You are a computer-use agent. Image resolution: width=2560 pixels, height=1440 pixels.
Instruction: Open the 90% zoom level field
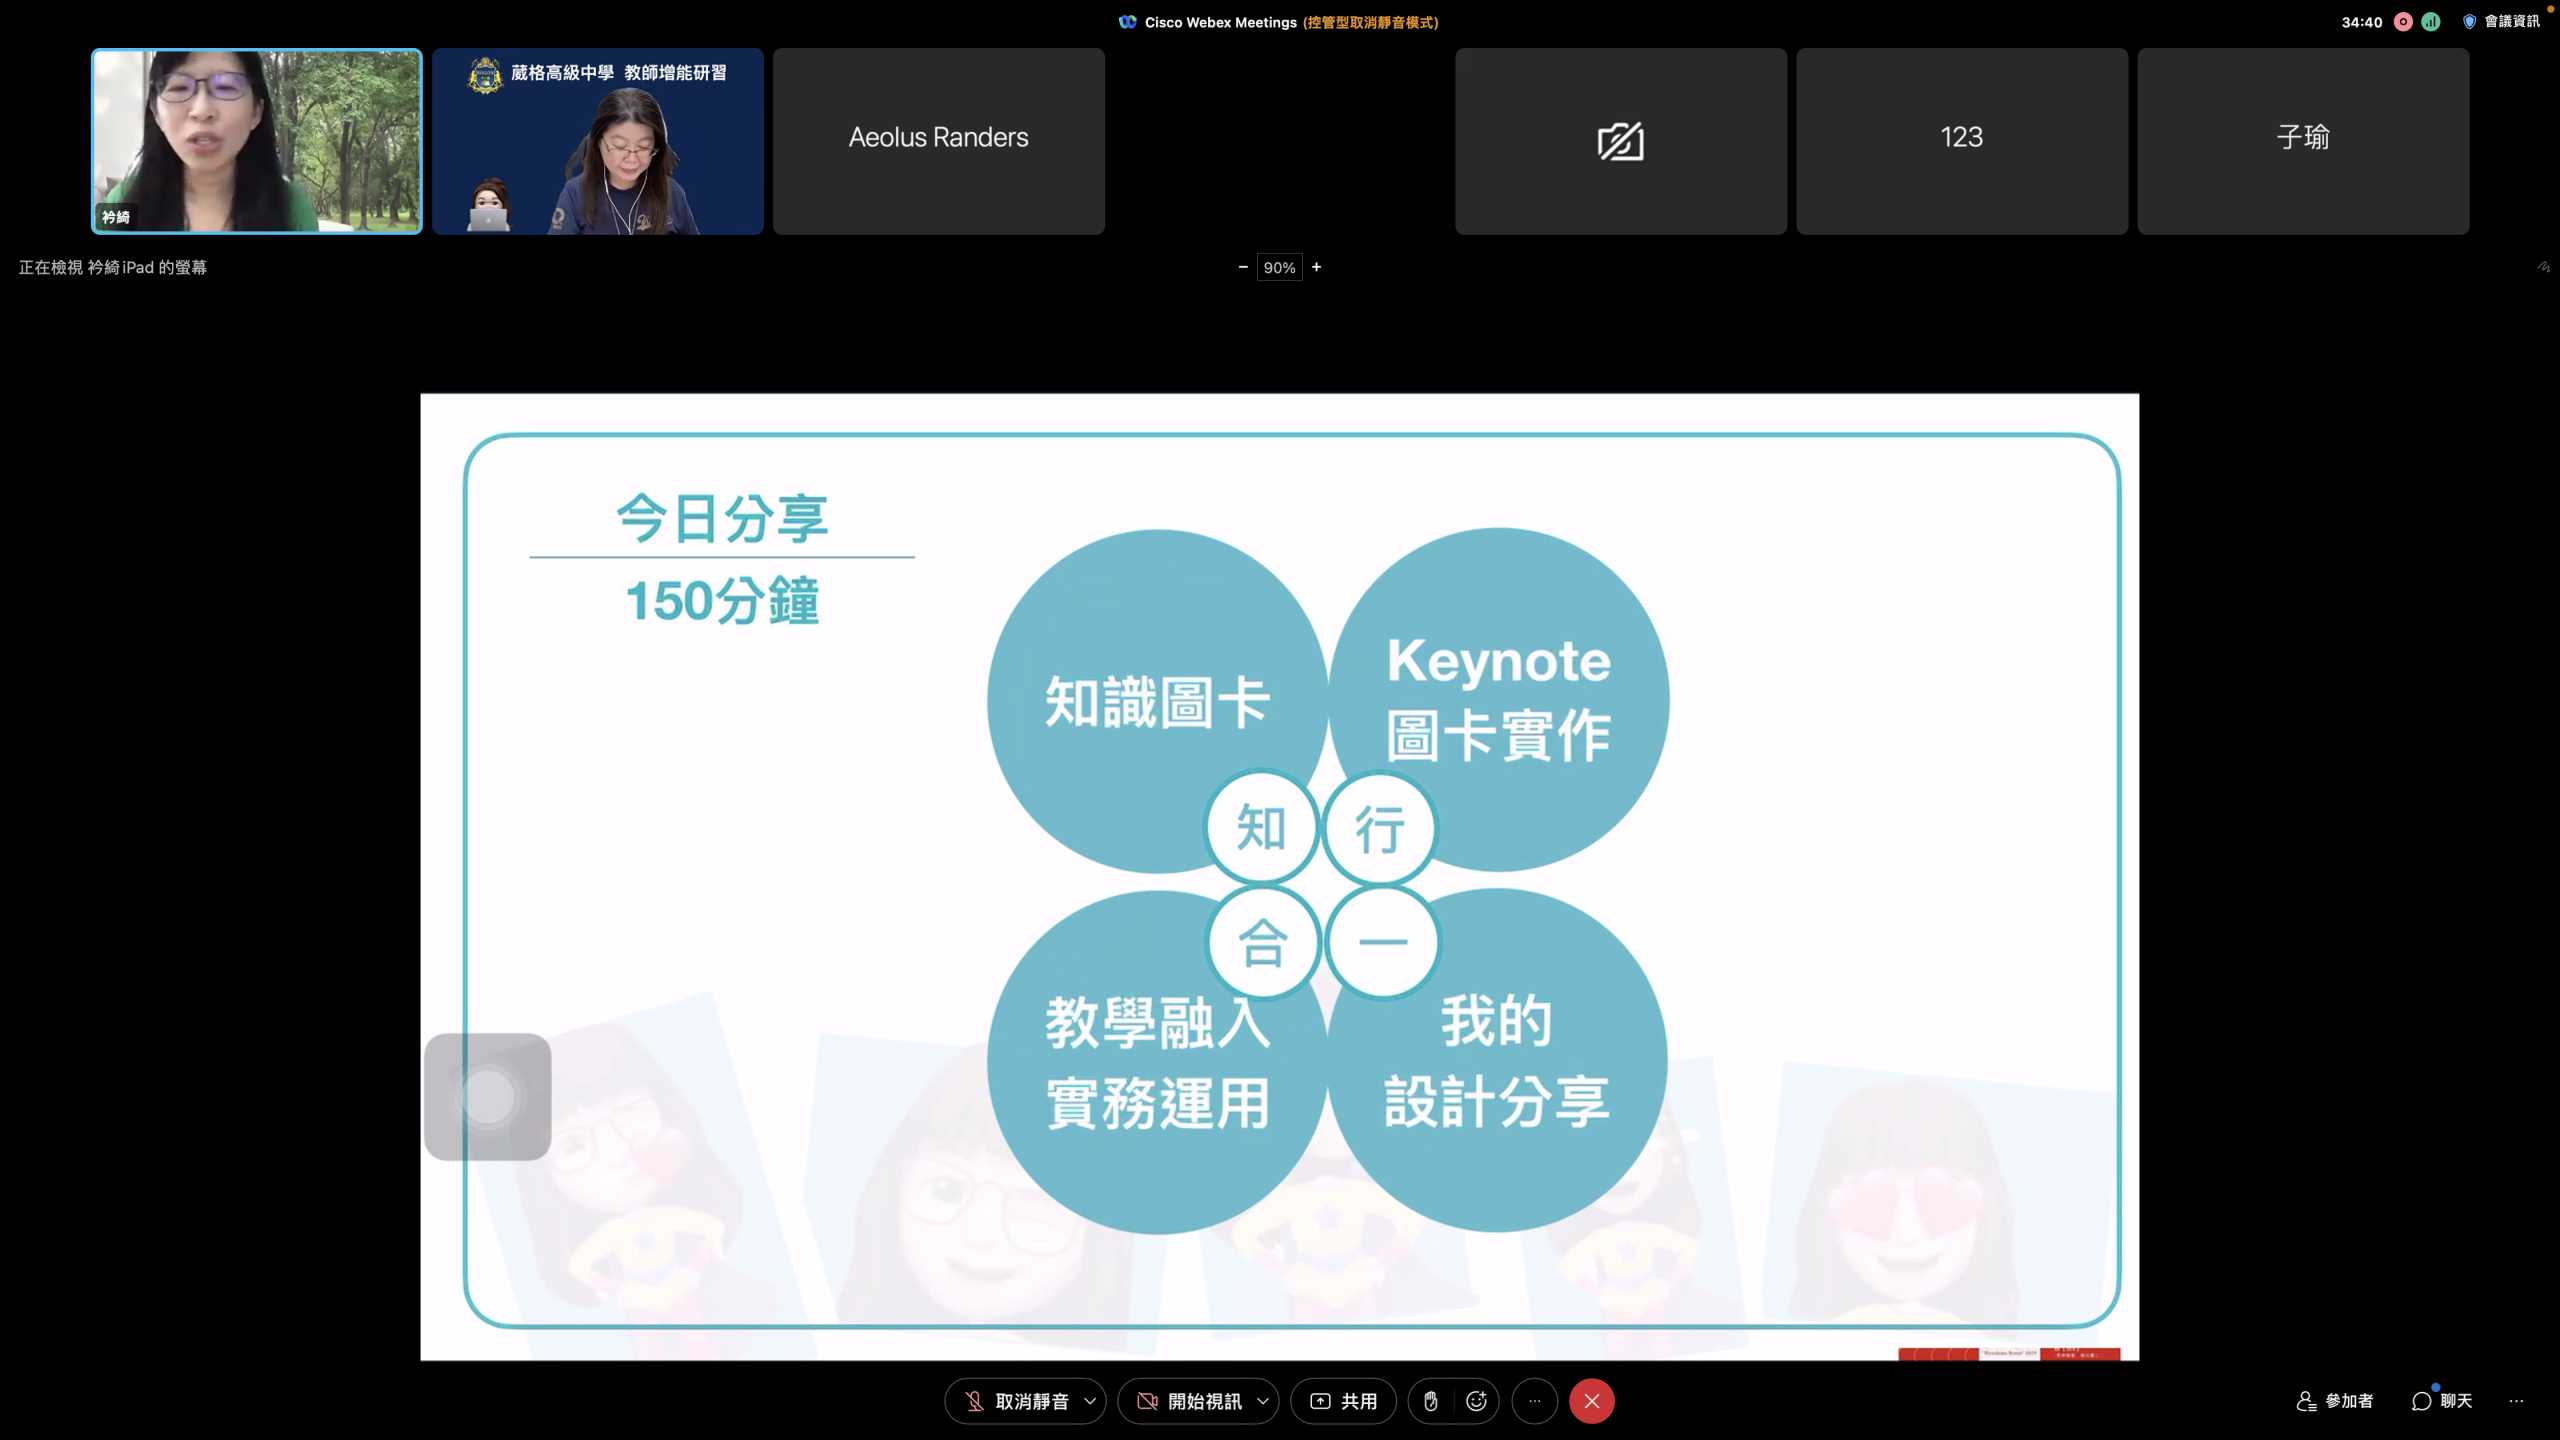click(1279, 267)
